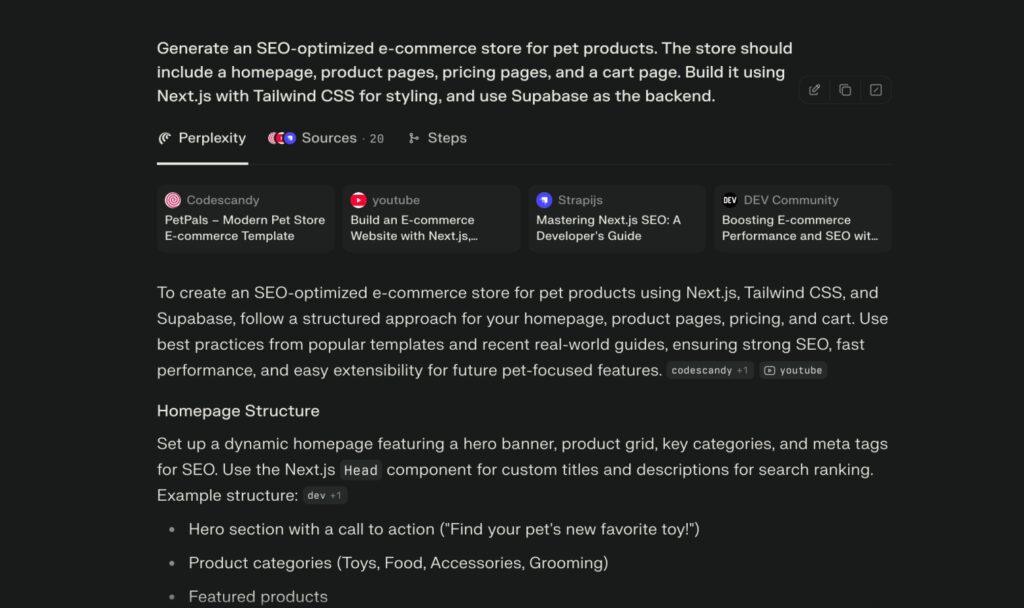Open the Steps tab
The image size is (1024, 608).
(438, 138)
